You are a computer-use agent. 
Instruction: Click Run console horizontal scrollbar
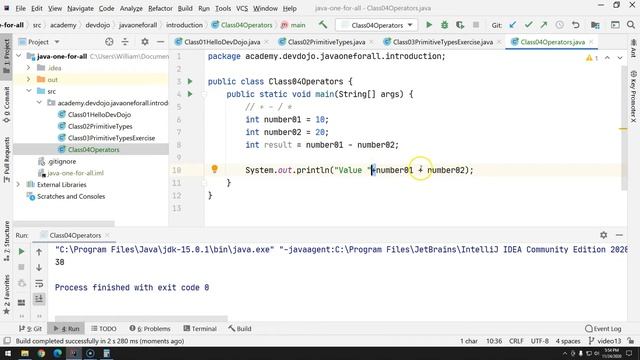[141, 318]
